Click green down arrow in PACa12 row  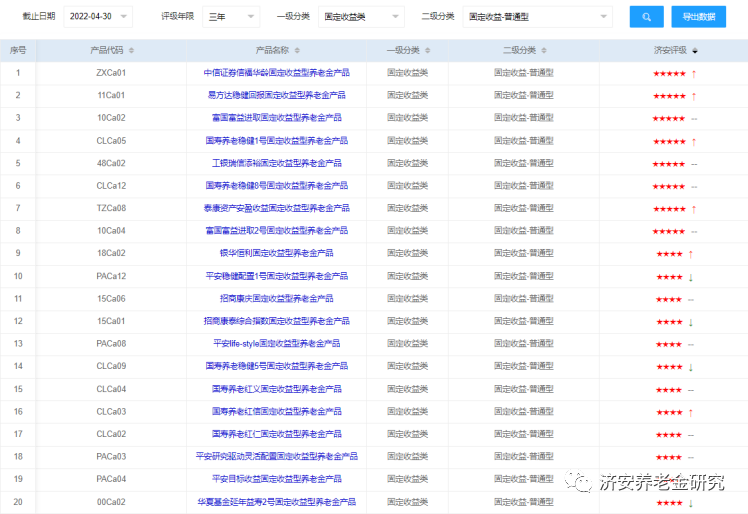691,277
